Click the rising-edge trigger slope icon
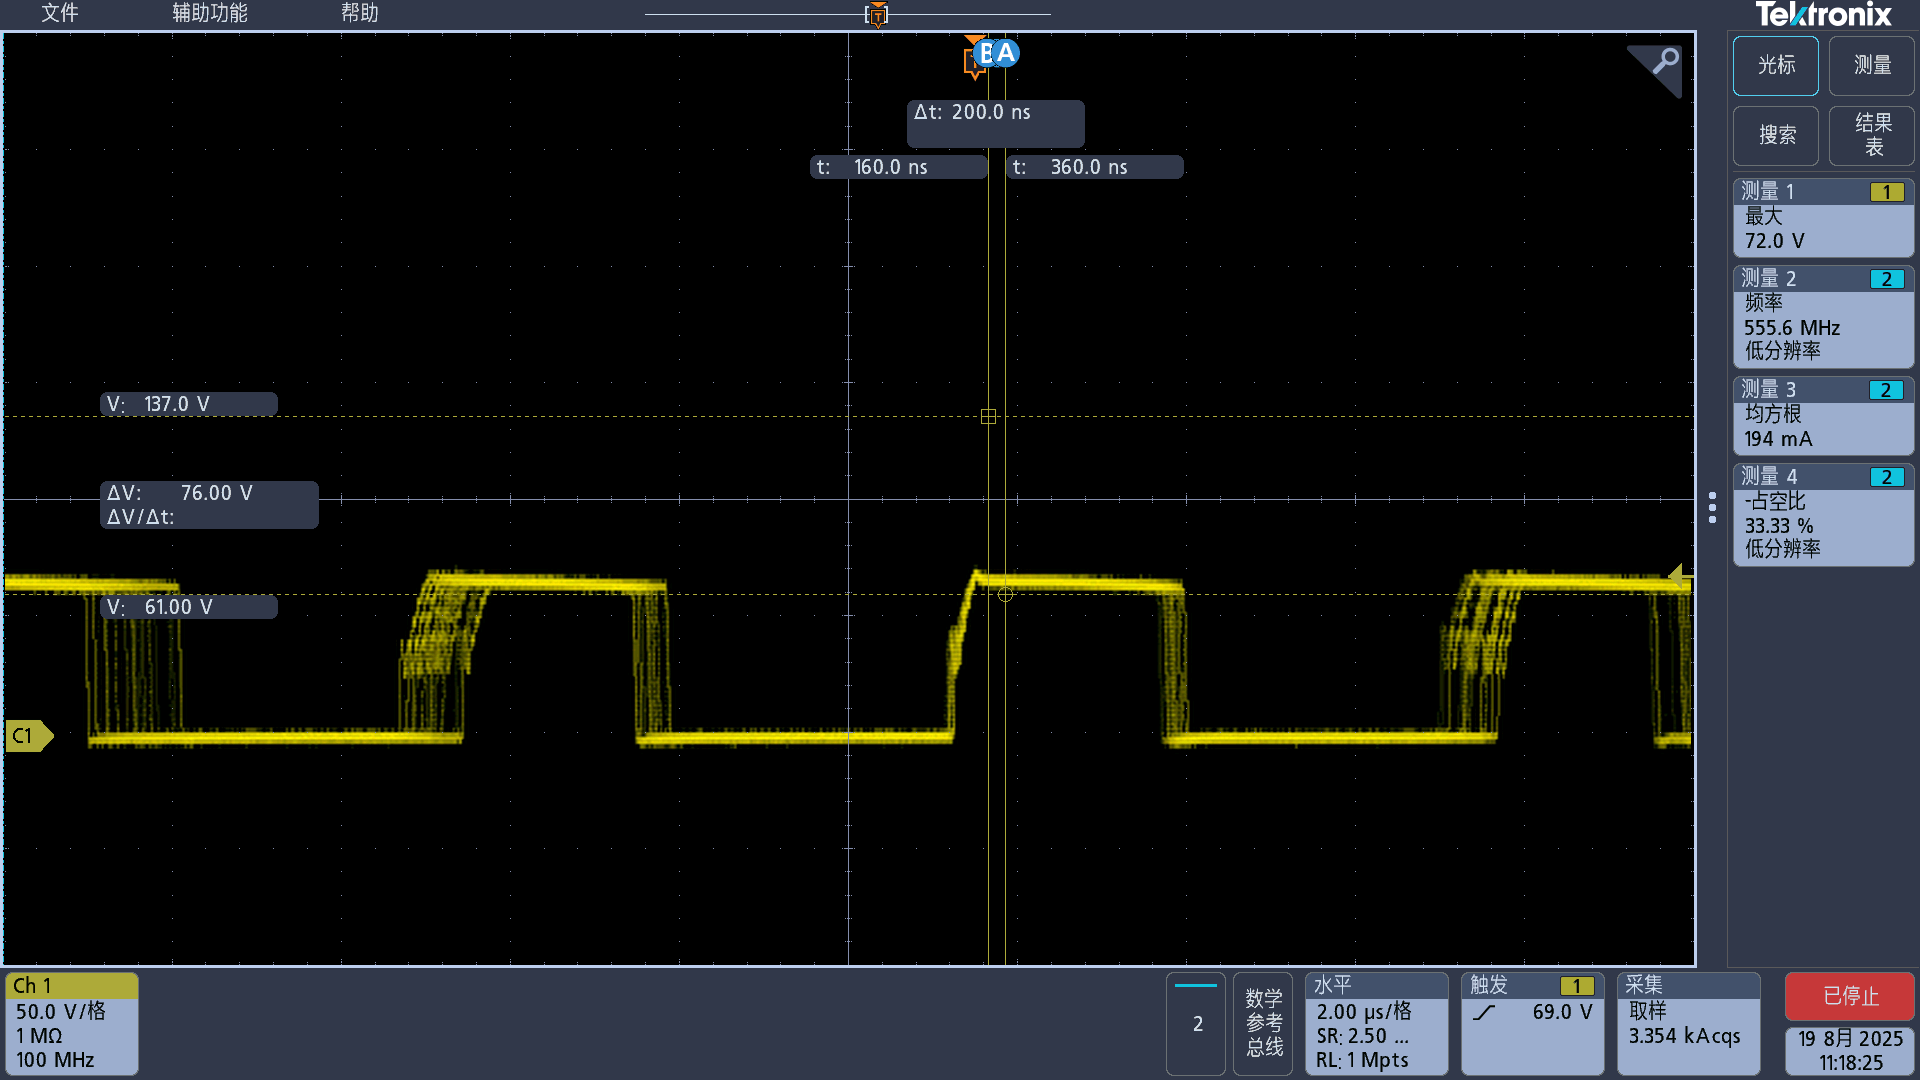1920x1080 pixels. pyautogui.click(x=1484, y=1012)
